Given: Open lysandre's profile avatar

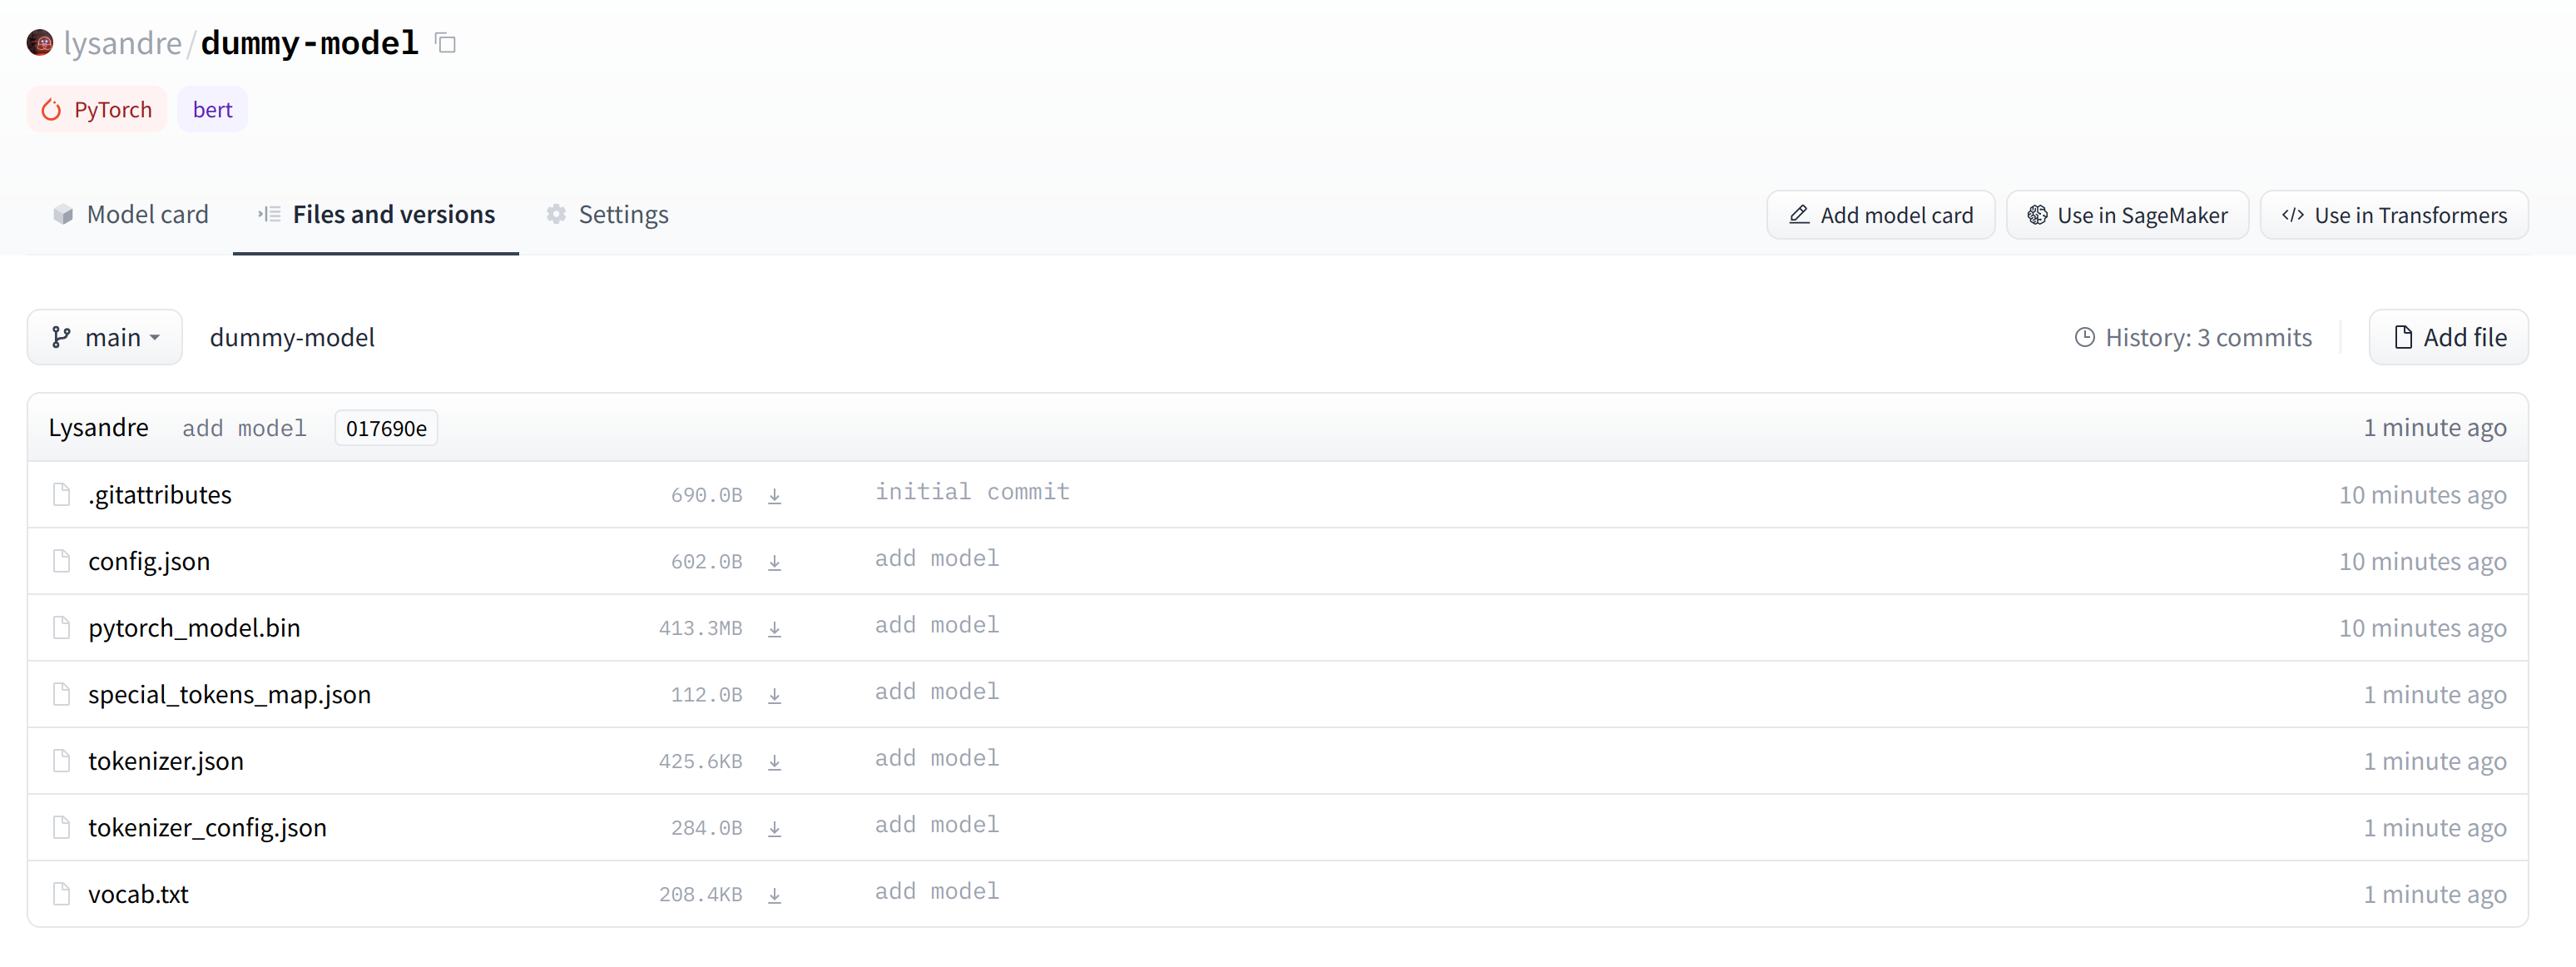Looking at the screenshot, I should pos(38,42).
